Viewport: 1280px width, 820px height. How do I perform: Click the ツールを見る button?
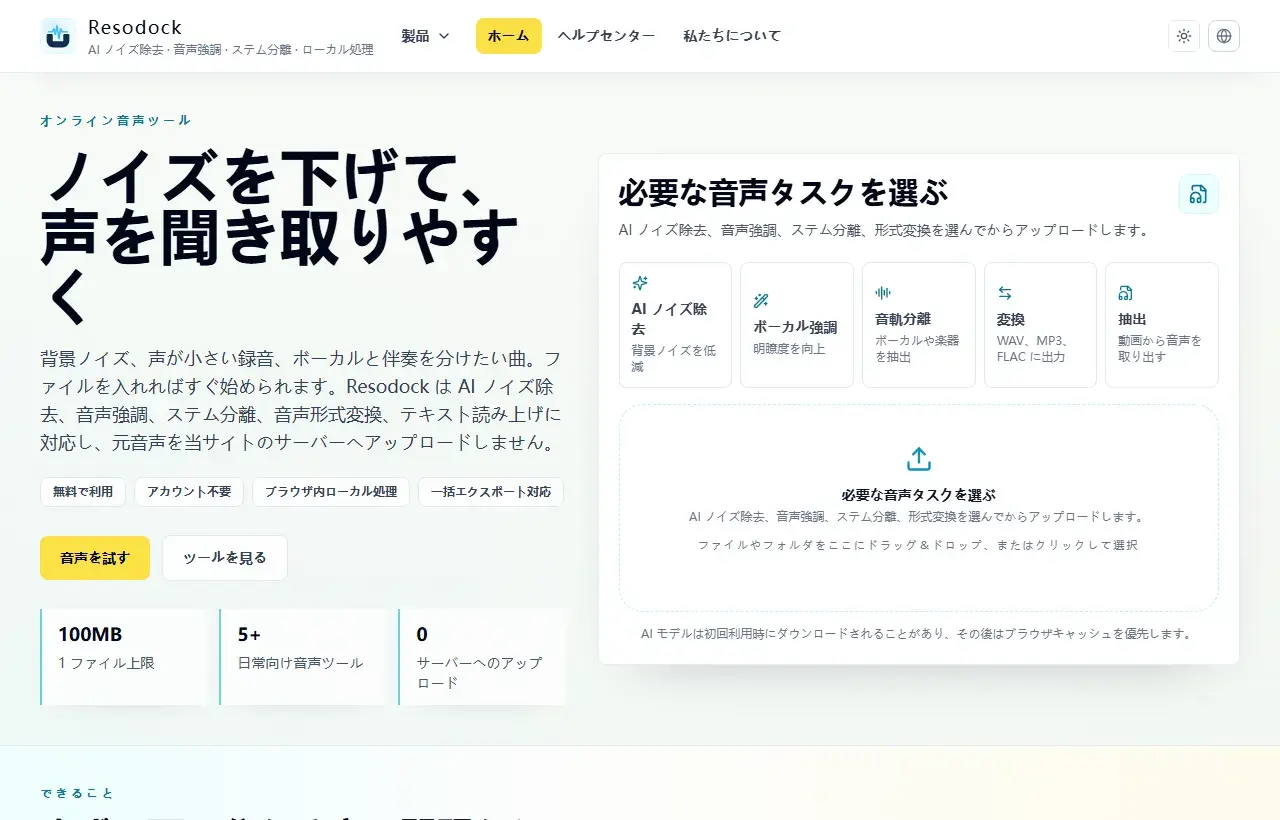point(225,558)
